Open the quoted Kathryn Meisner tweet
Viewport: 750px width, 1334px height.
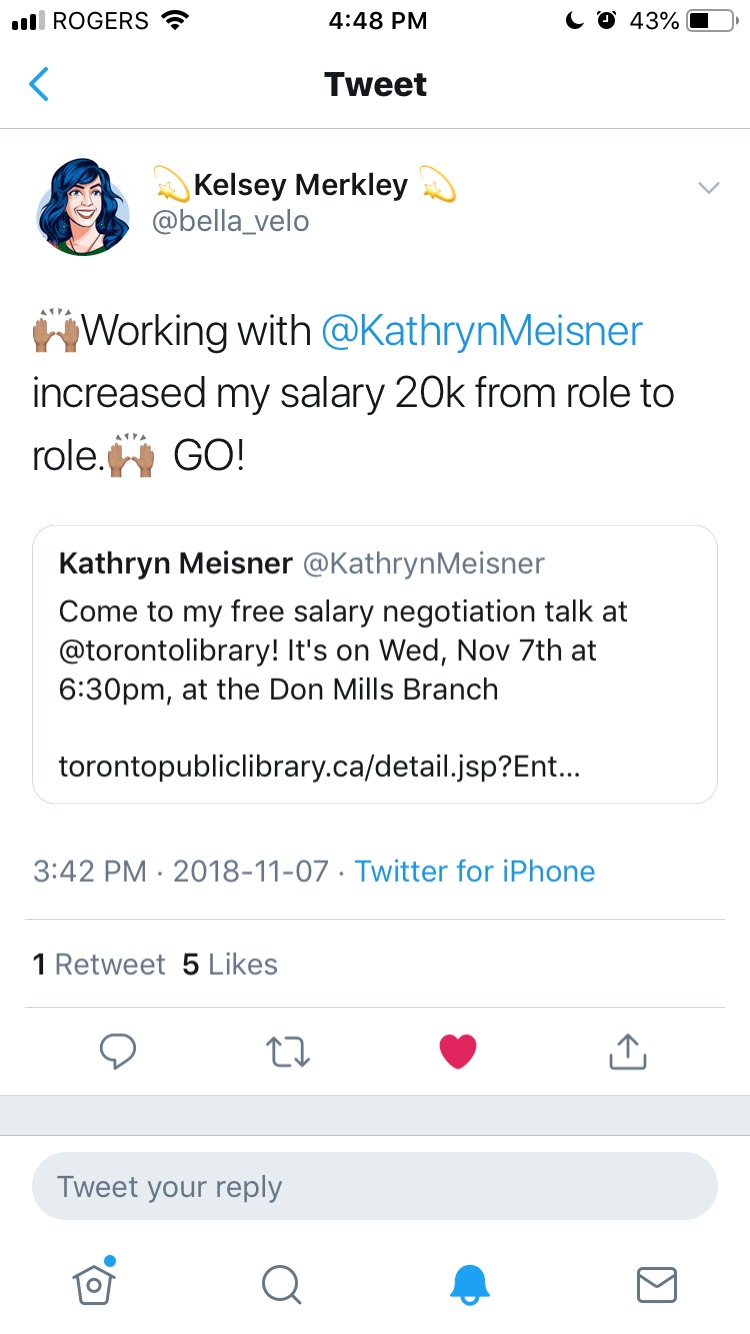tap(374, 664)
